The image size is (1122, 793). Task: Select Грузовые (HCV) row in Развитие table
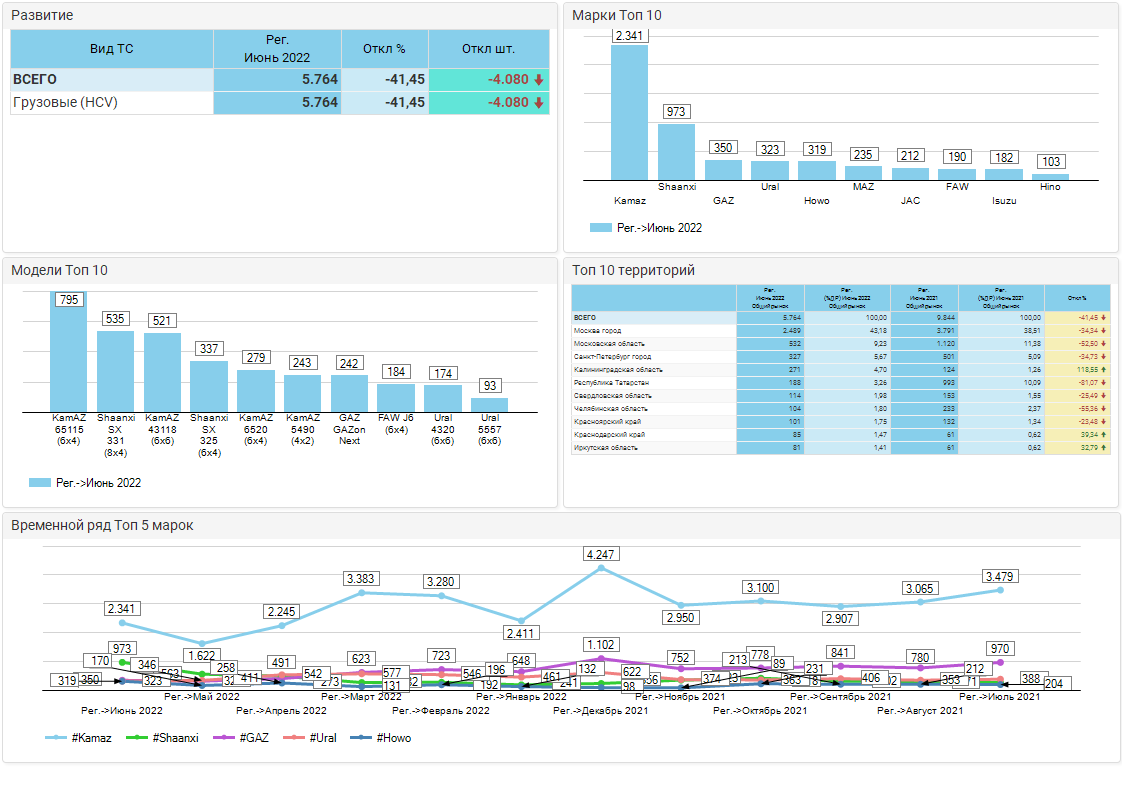coord(111,103)
